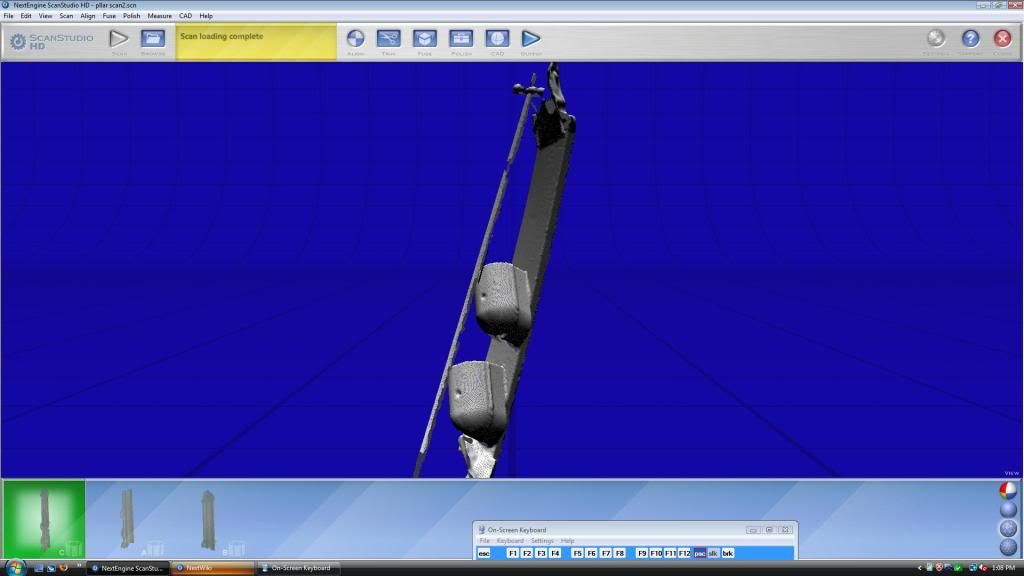This screenshot has width=1024, height=576.
Task: Select the Trim tool icon
Action: 389,39
